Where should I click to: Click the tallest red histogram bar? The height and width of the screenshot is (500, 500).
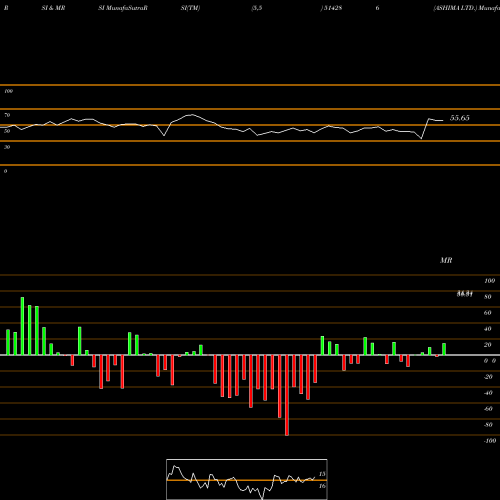point(287,395)
